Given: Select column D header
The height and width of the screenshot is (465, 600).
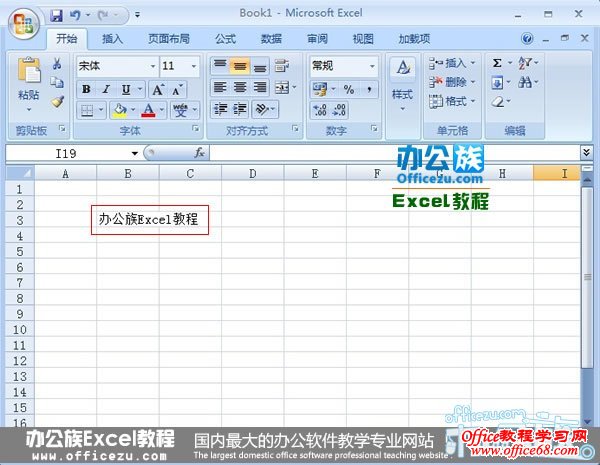Looking at the screenshot, I should click(253, 173).
